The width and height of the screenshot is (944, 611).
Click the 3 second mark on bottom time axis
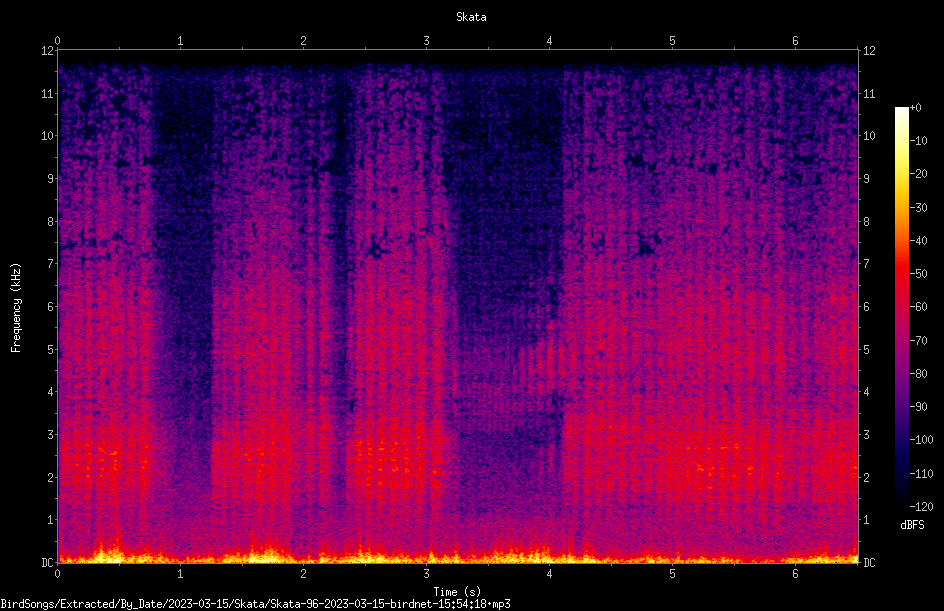click(426, 574)
